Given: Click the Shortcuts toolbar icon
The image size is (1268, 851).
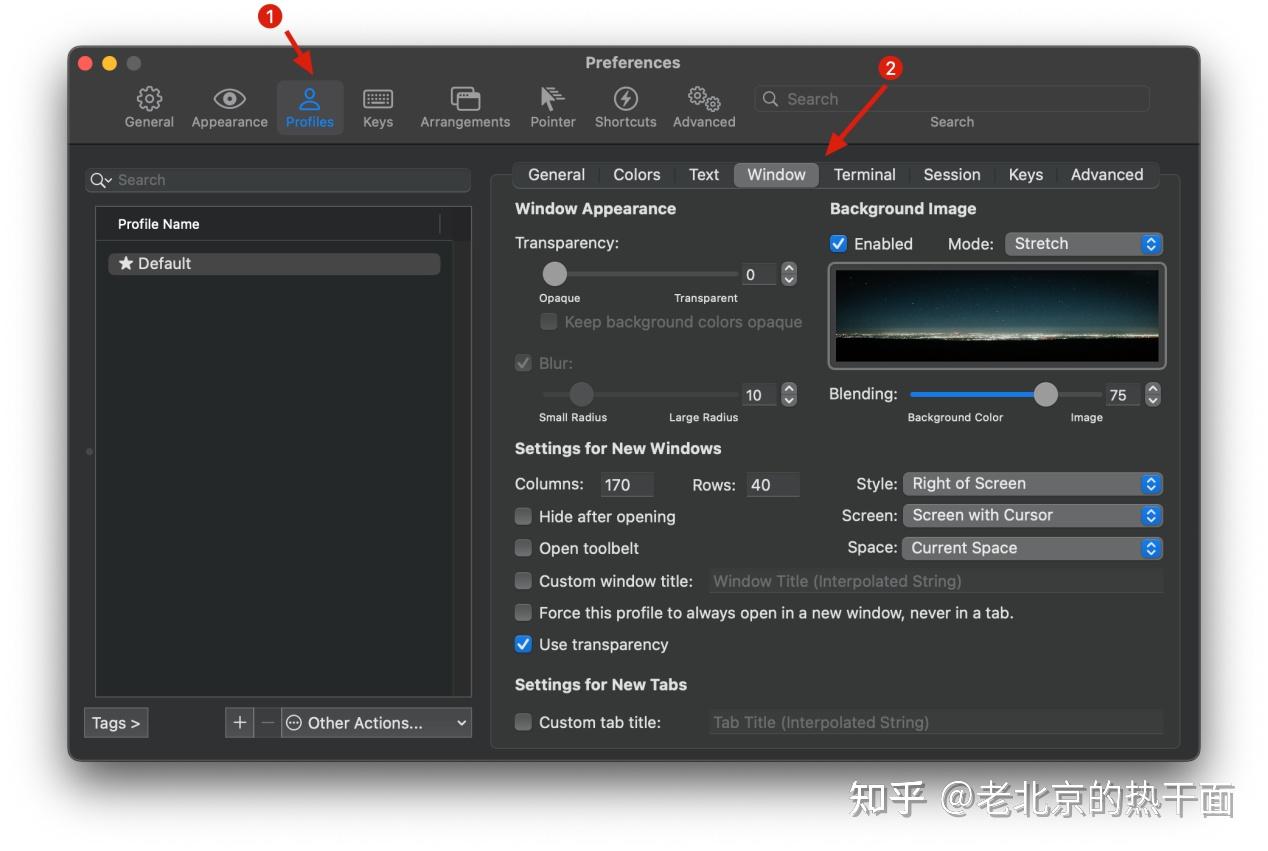Looking at the screenshot, I should (625, 105).
